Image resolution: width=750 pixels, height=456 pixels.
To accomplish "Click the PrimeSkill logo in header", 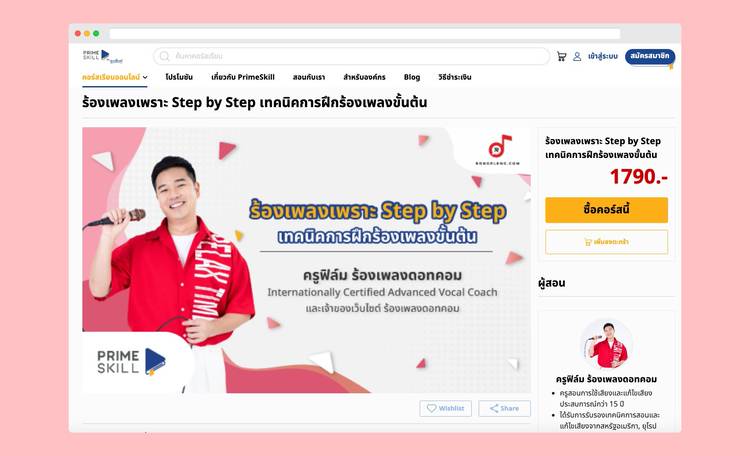I will click(x=102, y=56).
